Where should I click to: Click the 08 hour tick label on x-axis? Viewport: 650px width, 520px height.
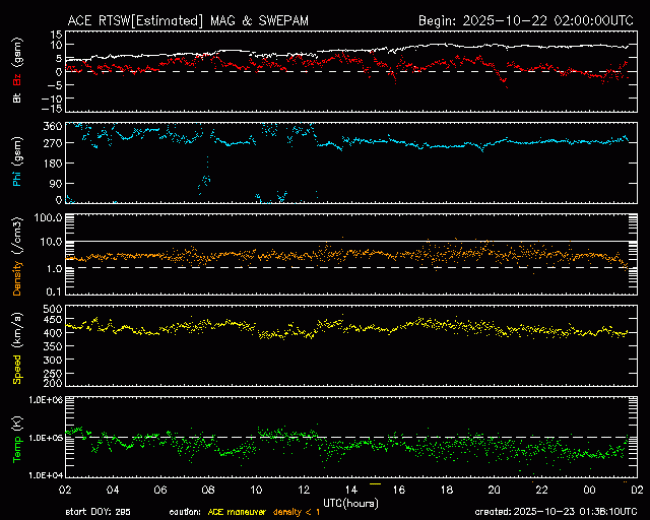tap(209, 489)
